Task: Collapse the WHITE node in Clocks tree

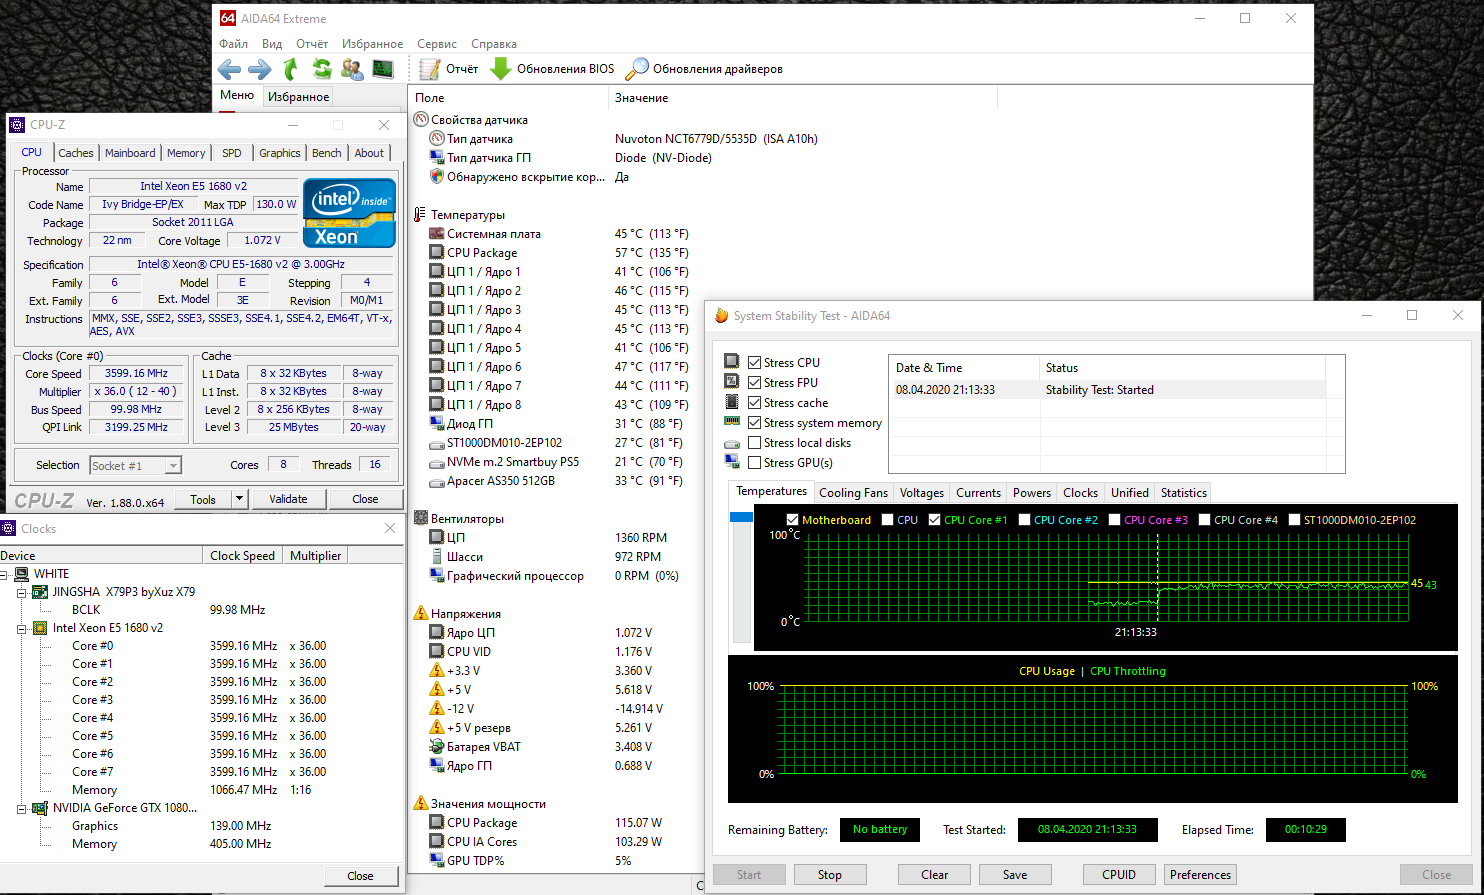Action: pos(5,574)
